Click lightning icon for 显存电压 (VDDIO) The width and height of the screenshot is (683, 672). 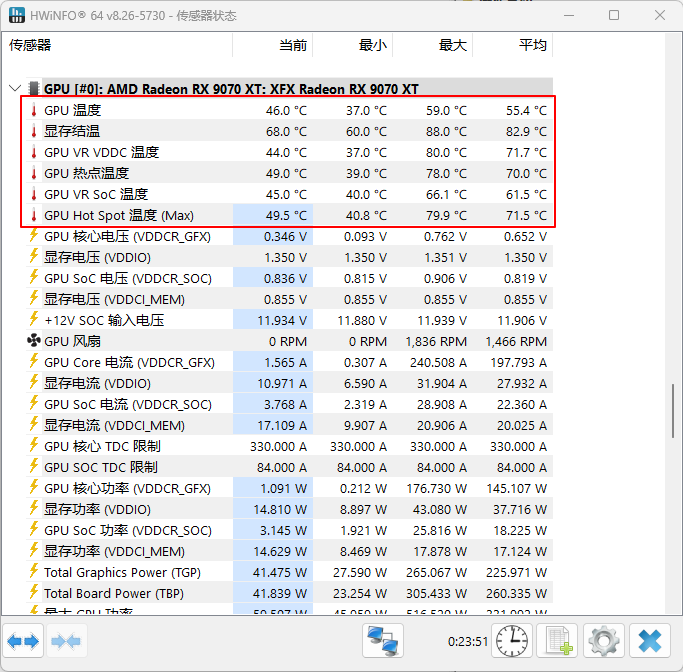[34, 257]
